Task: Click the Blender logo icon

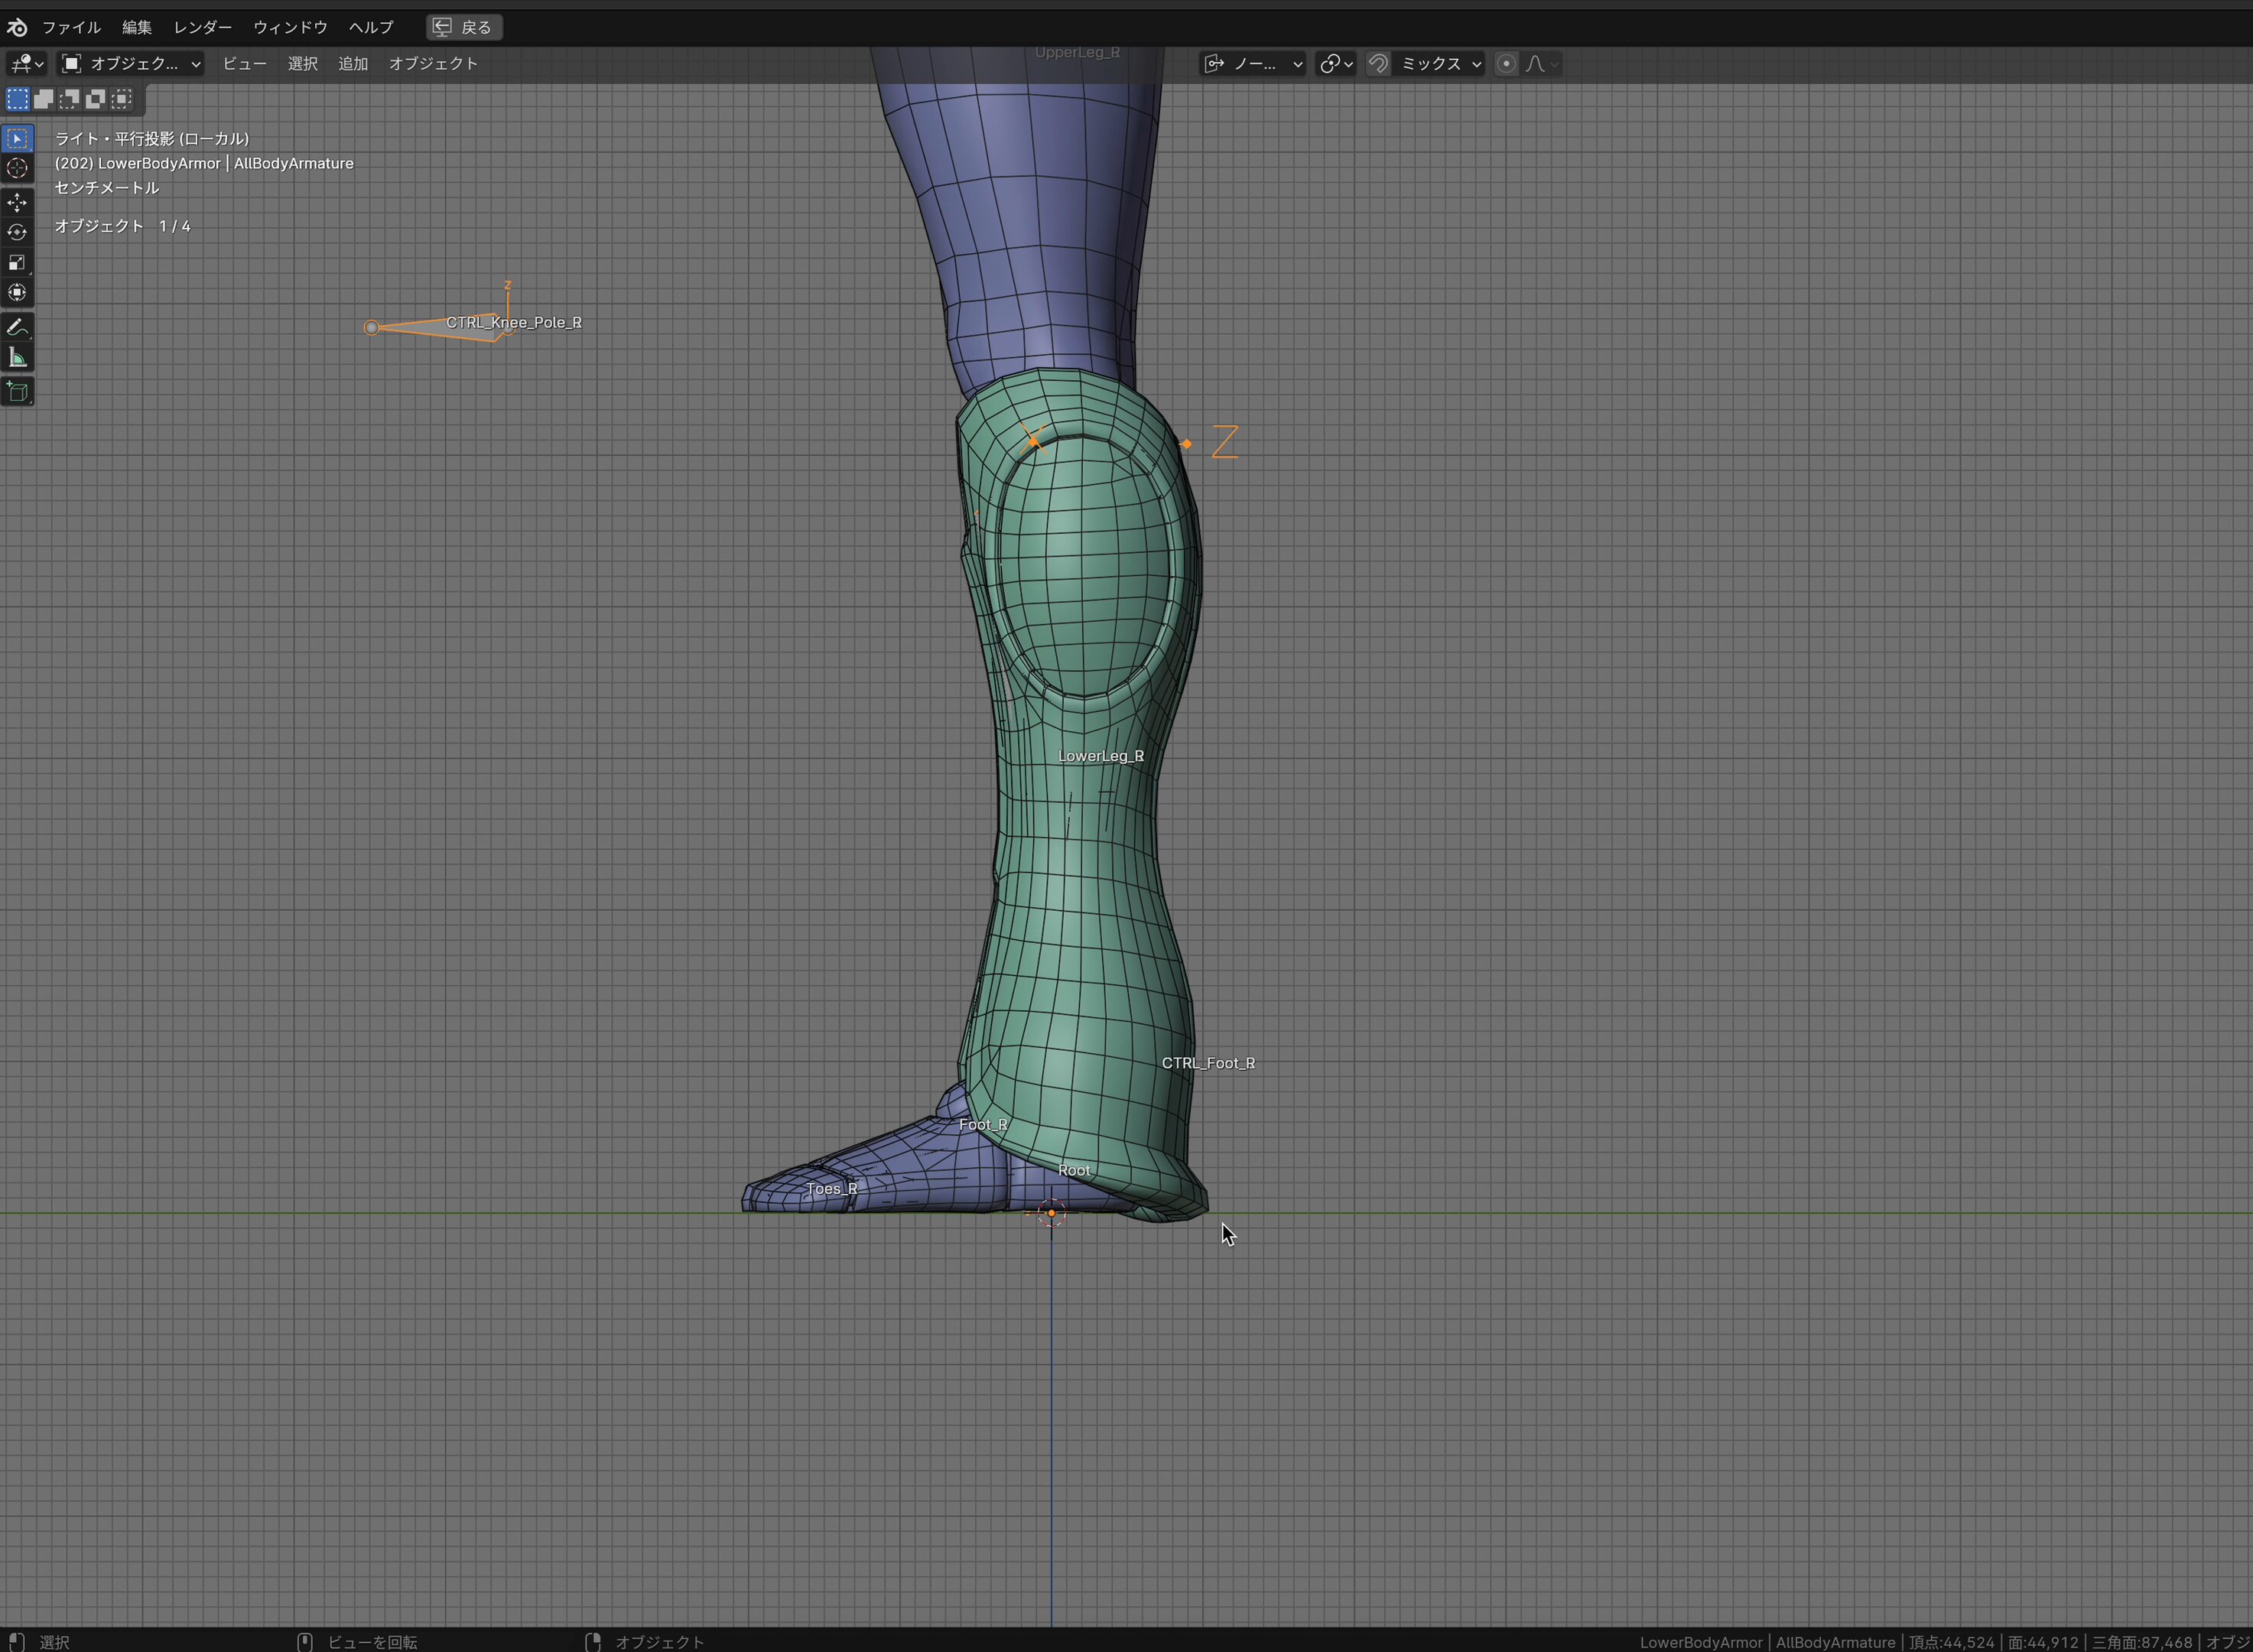Action: [17, 27]
